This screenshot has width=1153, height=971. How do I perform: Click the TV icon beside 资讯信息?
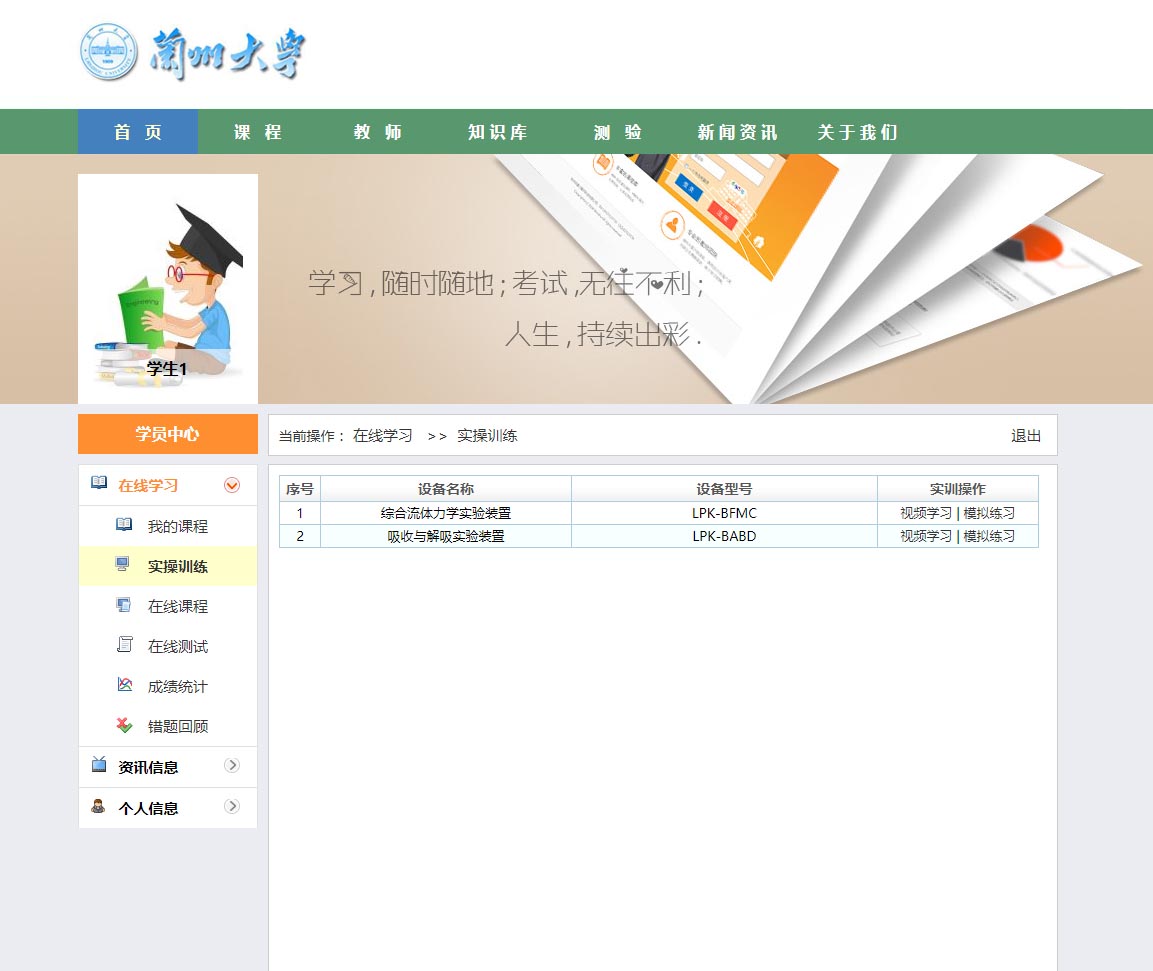(99, 765)
